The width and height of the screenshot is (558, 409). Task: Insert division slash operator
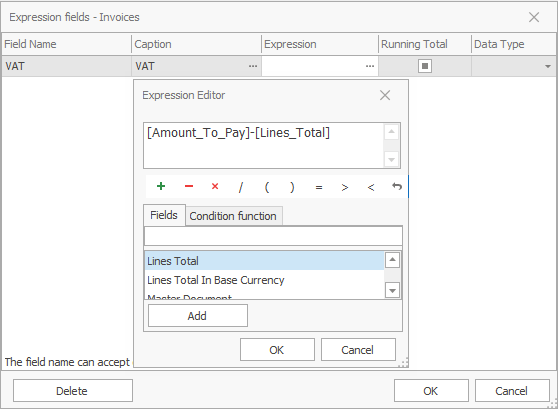pos(241,187)
